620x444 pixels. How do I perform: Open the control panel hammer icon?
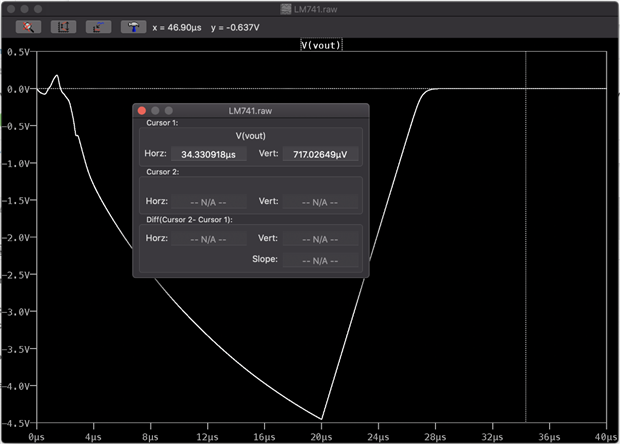133,28
